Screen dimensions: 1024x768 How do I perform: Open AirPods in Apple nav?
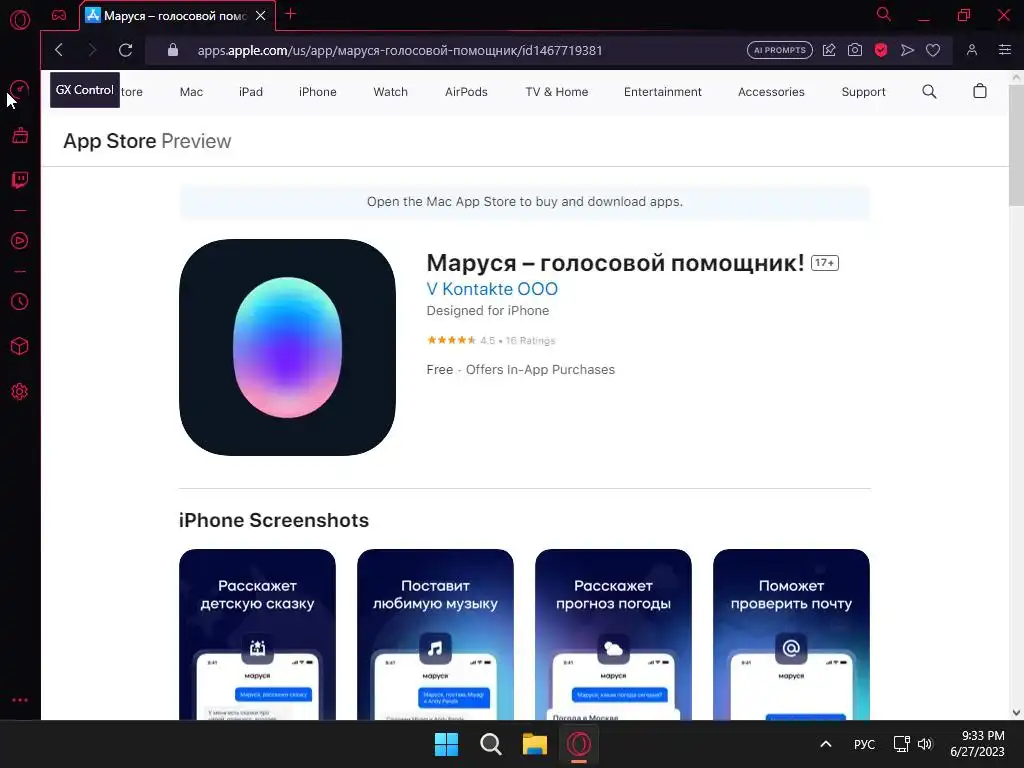(466, 92)
